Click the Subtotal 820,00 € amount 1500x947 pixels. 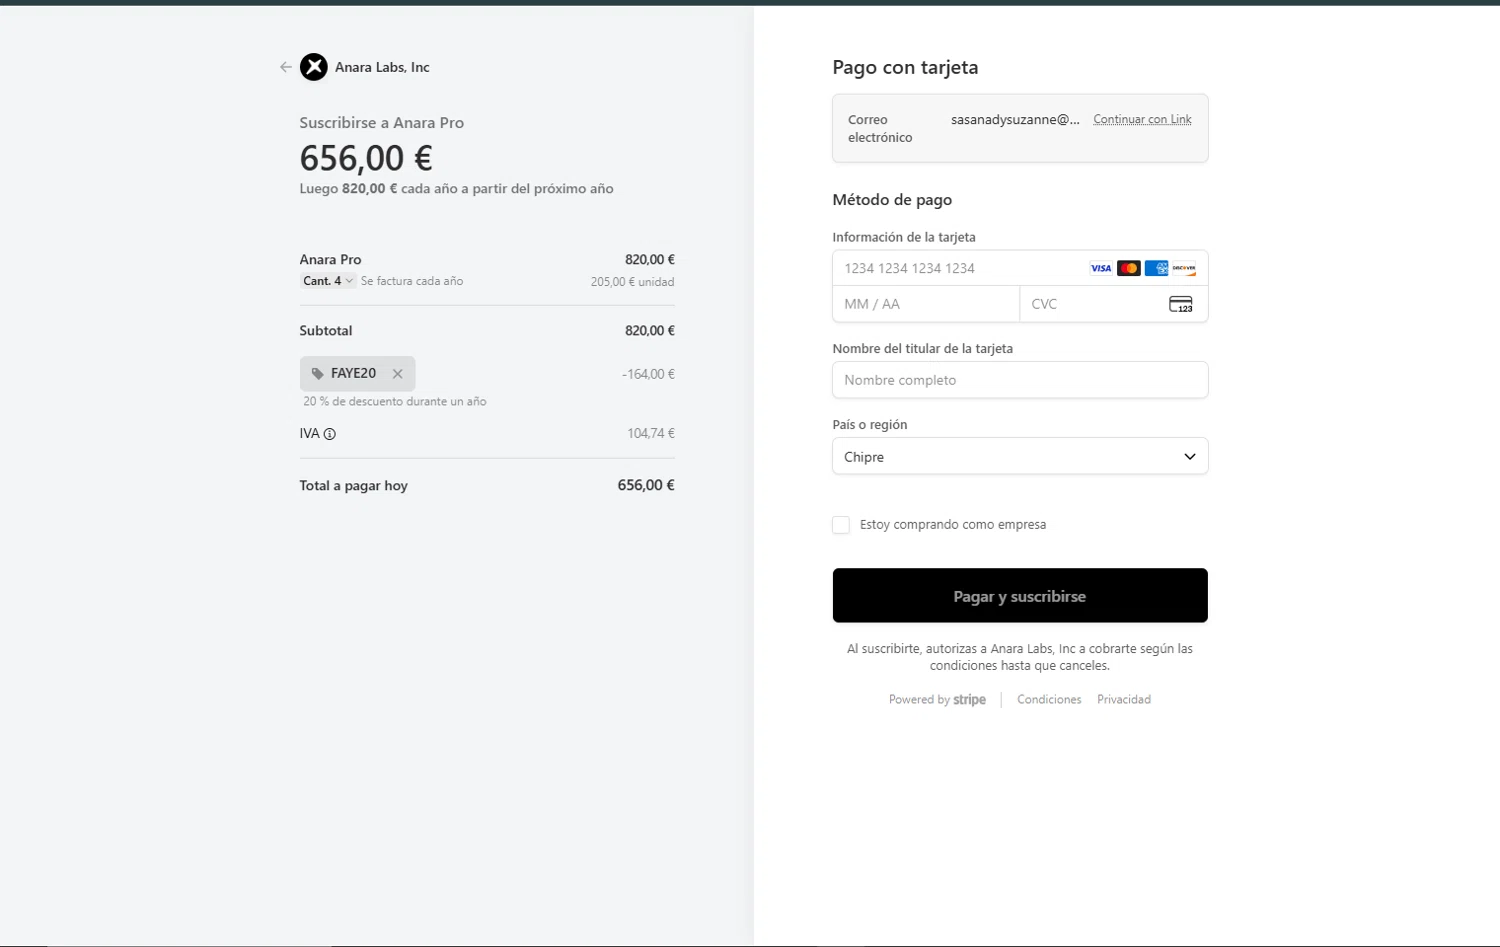click(650, 330)
